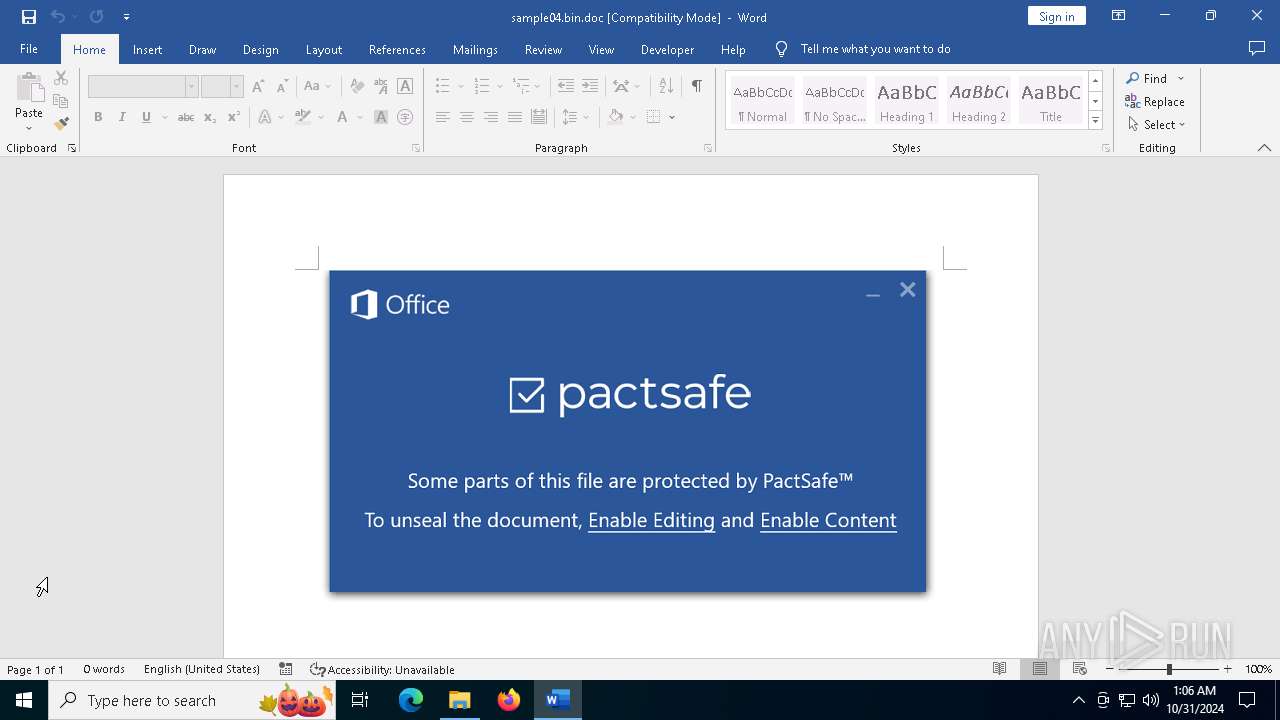Toggle Bold formatting
The image size is (1280, 720).
click(98, 117)
